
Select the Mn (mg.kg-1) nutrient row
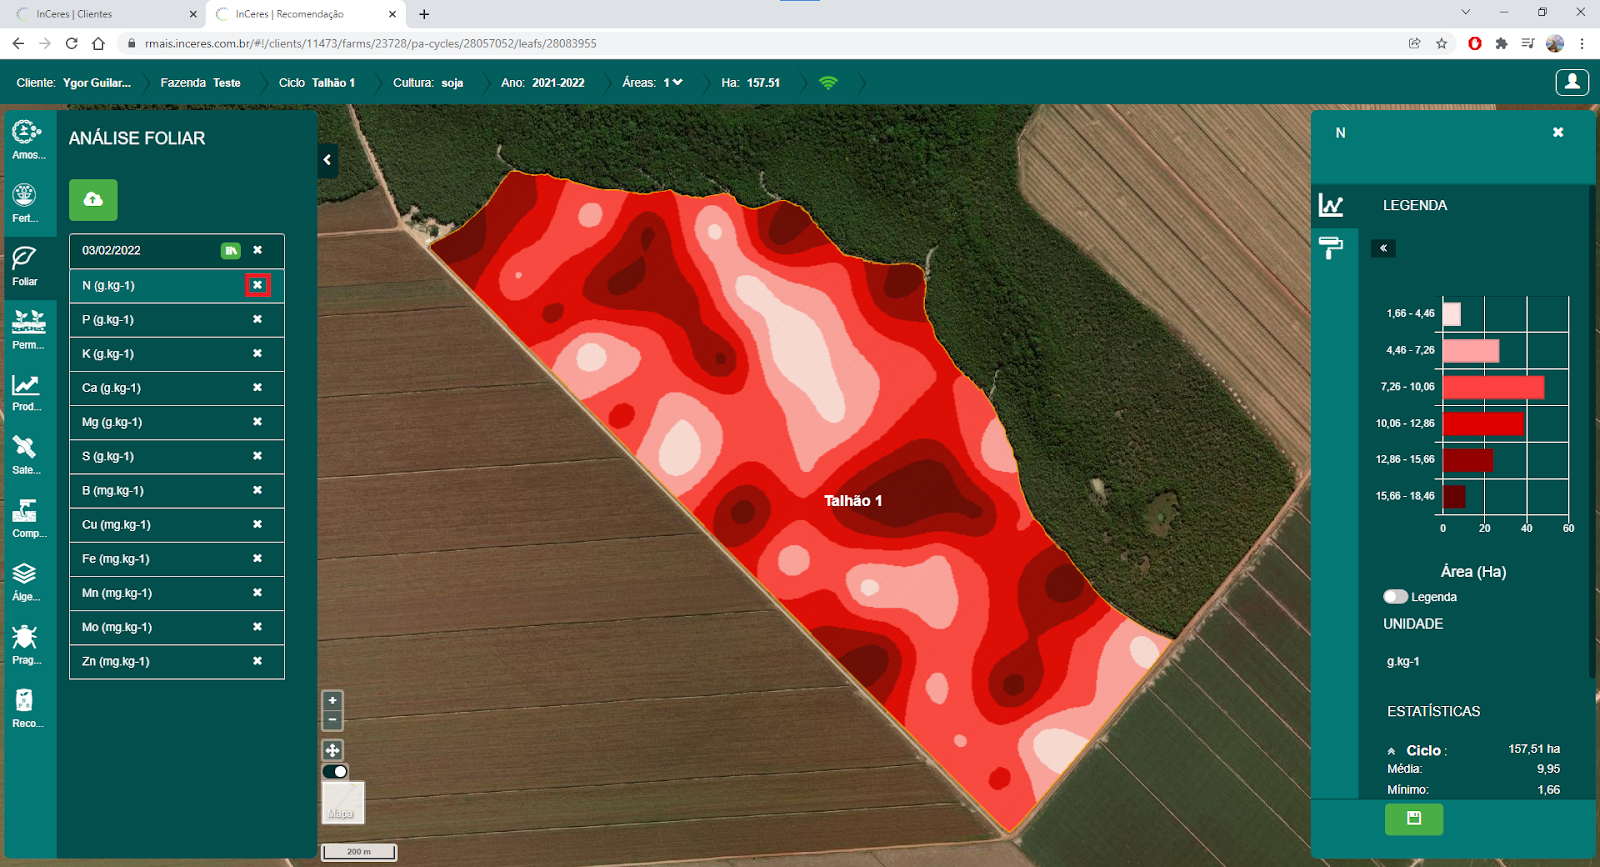[x=177, y=593]
